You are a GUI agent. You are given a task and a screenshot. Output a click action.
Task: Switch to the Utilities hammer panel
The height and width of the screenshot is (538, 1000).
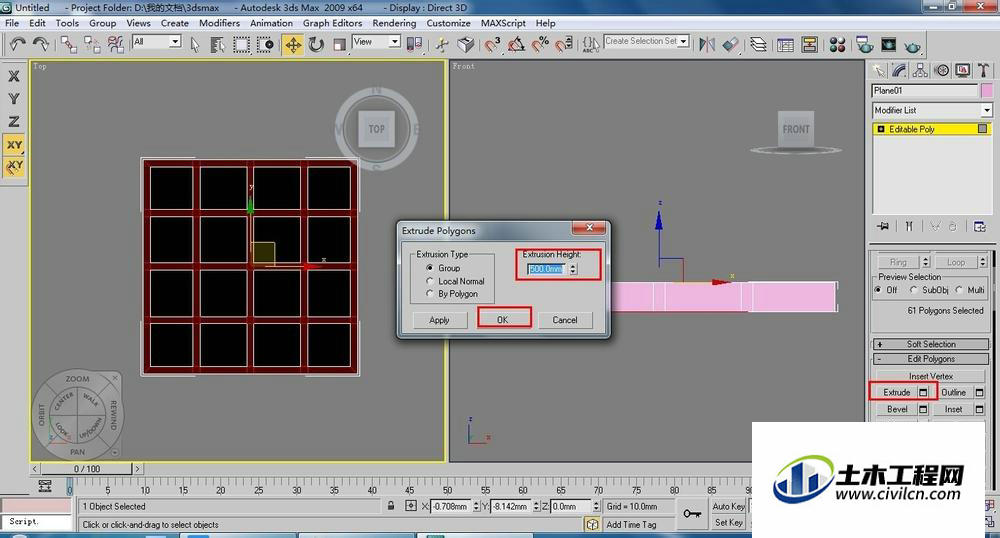983,70
